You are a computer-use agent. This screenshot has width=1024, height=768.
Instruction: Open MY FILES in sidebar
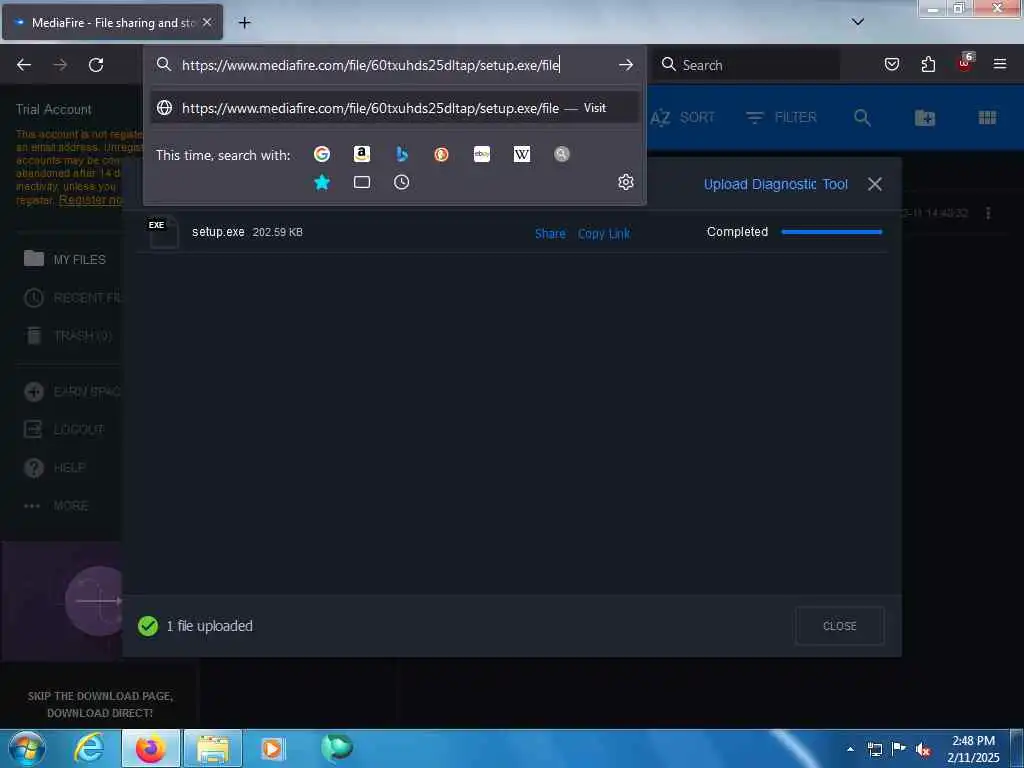(x=65, y=259)
